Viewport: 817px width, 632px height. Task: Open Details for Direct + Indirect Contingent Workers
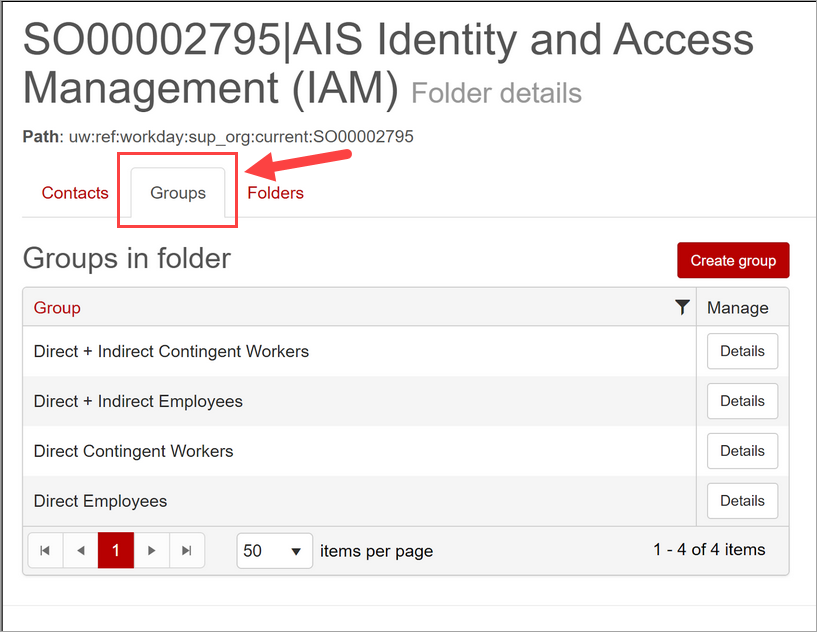pyautogui.click(x=742, y=351)
